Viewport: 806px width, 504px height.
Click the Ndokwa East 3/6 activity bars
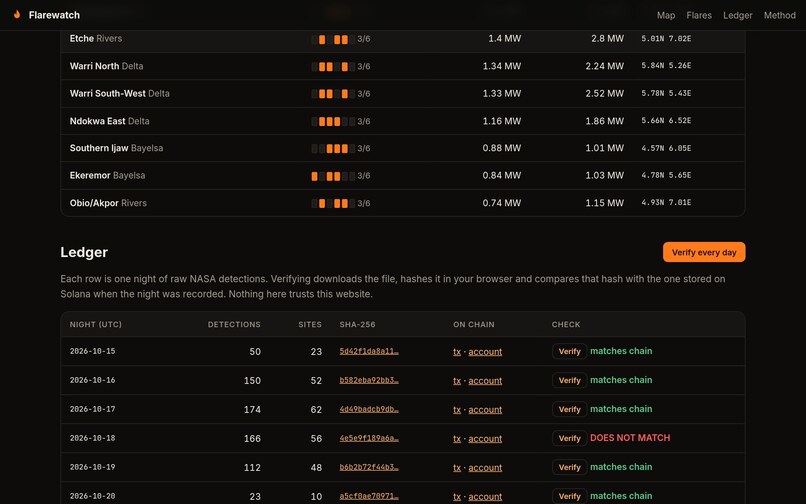[x=333, y=121]
